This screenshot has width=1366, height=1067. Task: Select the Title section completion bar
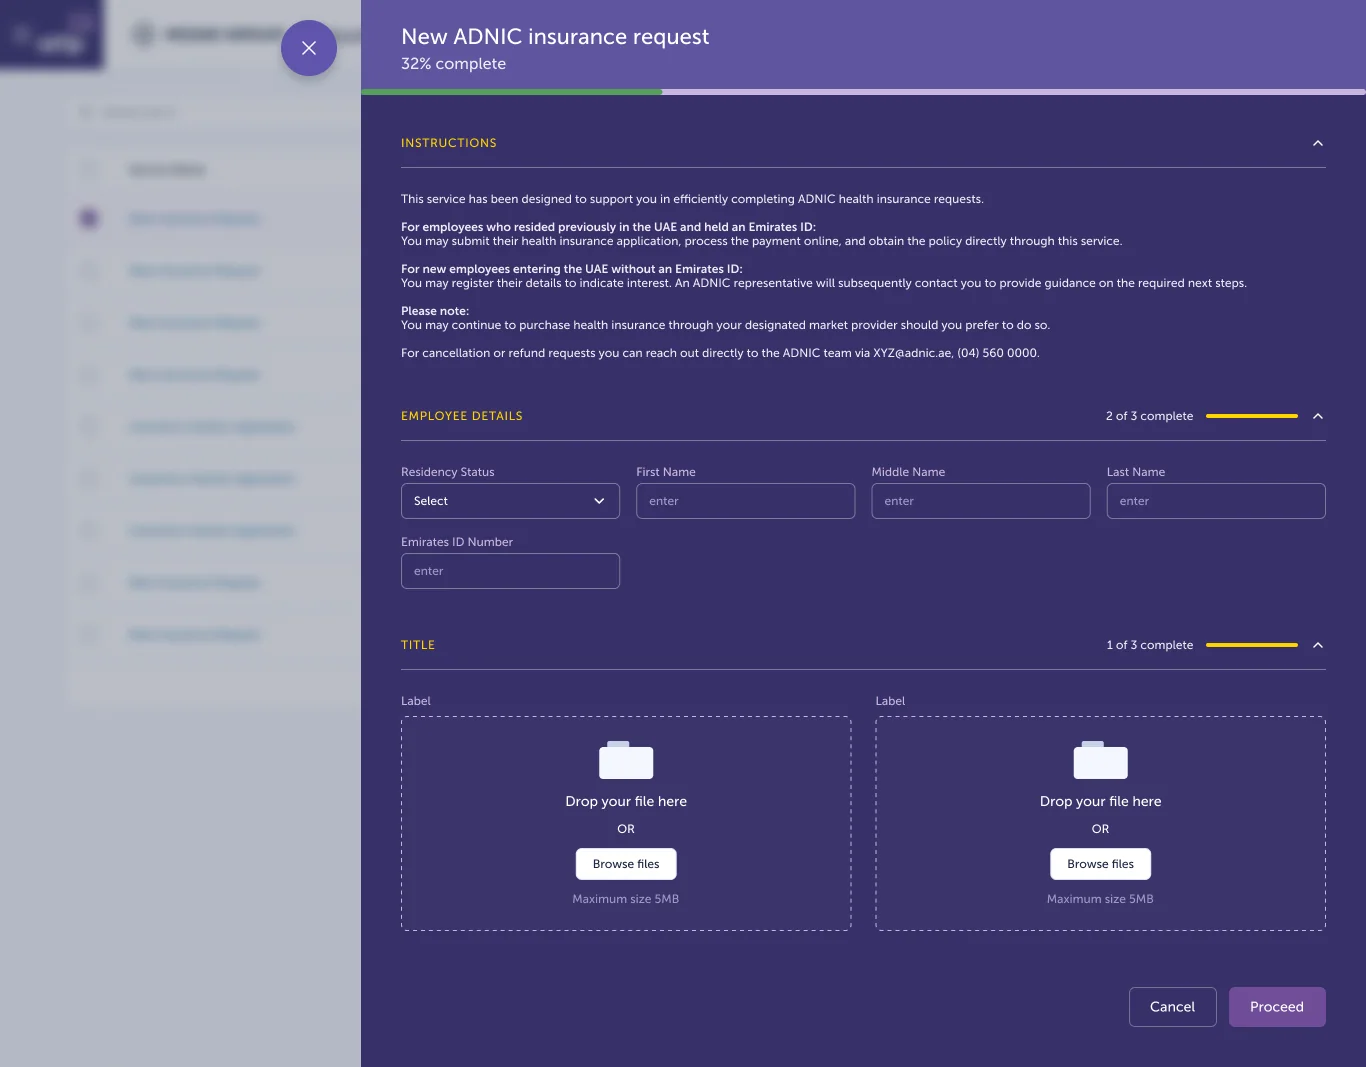pyautogui.click(x=1252, y=645)
